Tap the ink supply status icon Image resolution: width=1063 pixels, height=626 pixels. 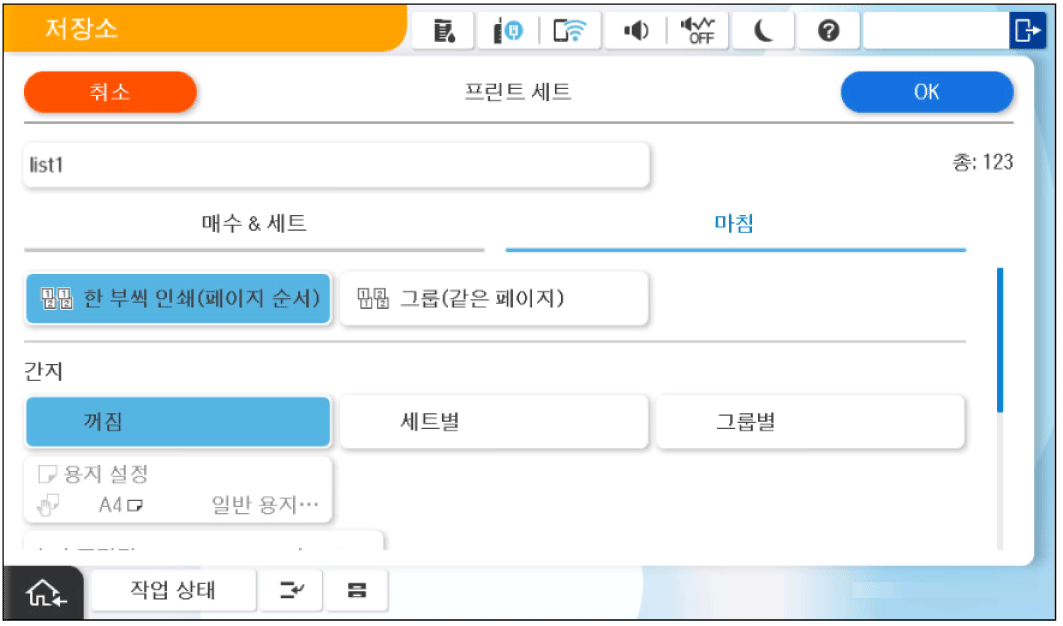point(507,32)
